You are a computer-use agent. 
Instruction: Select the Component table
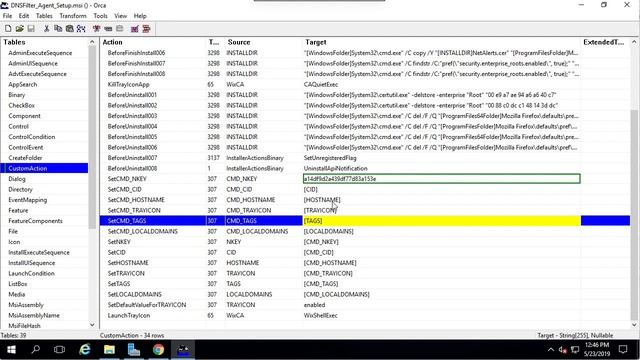(24, 116)
